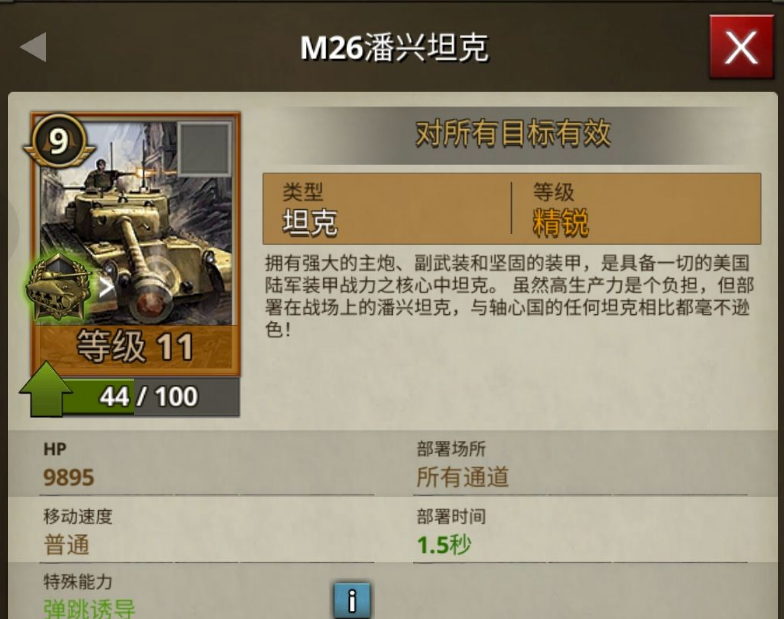Select the 部署时间 1.5秒 stat

tap(580, 532)
